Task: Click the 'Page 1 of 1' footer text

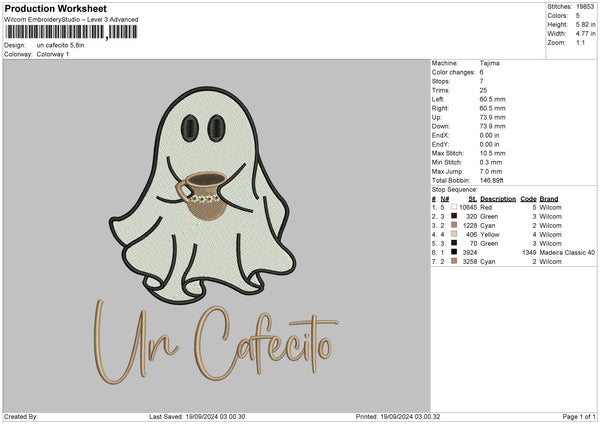Action: (x=579, y=416)
